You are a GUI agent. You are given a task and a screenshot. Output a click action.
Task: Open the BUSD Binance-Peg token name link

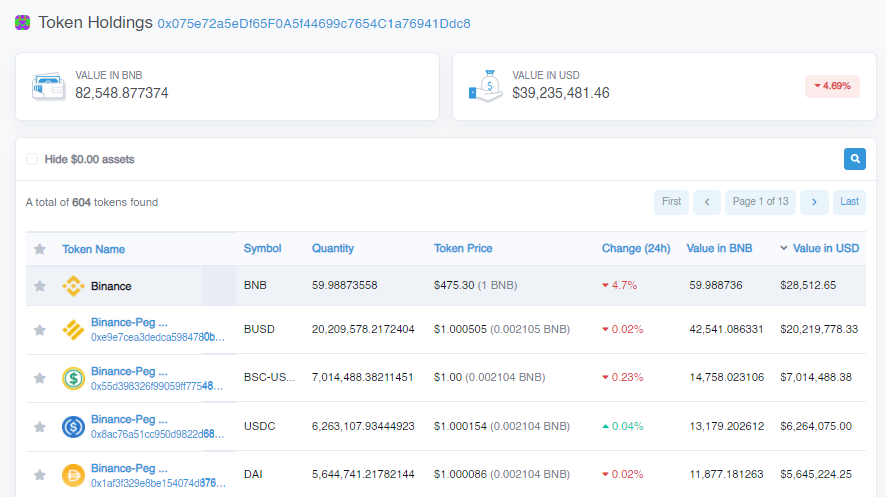129,322
